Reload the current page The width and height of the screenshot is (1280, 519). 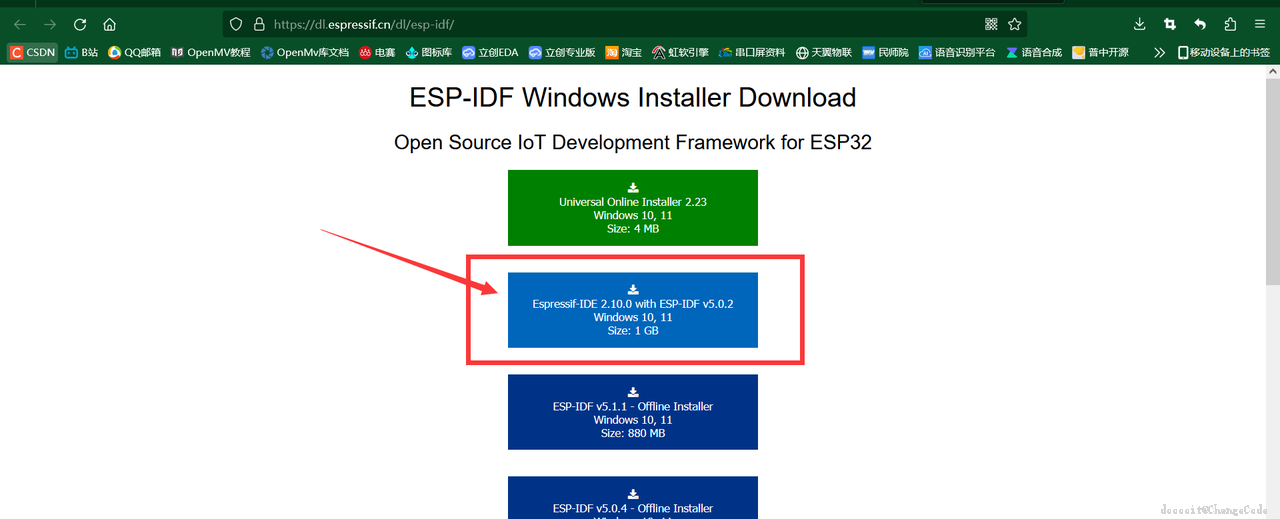pos(80,24)
